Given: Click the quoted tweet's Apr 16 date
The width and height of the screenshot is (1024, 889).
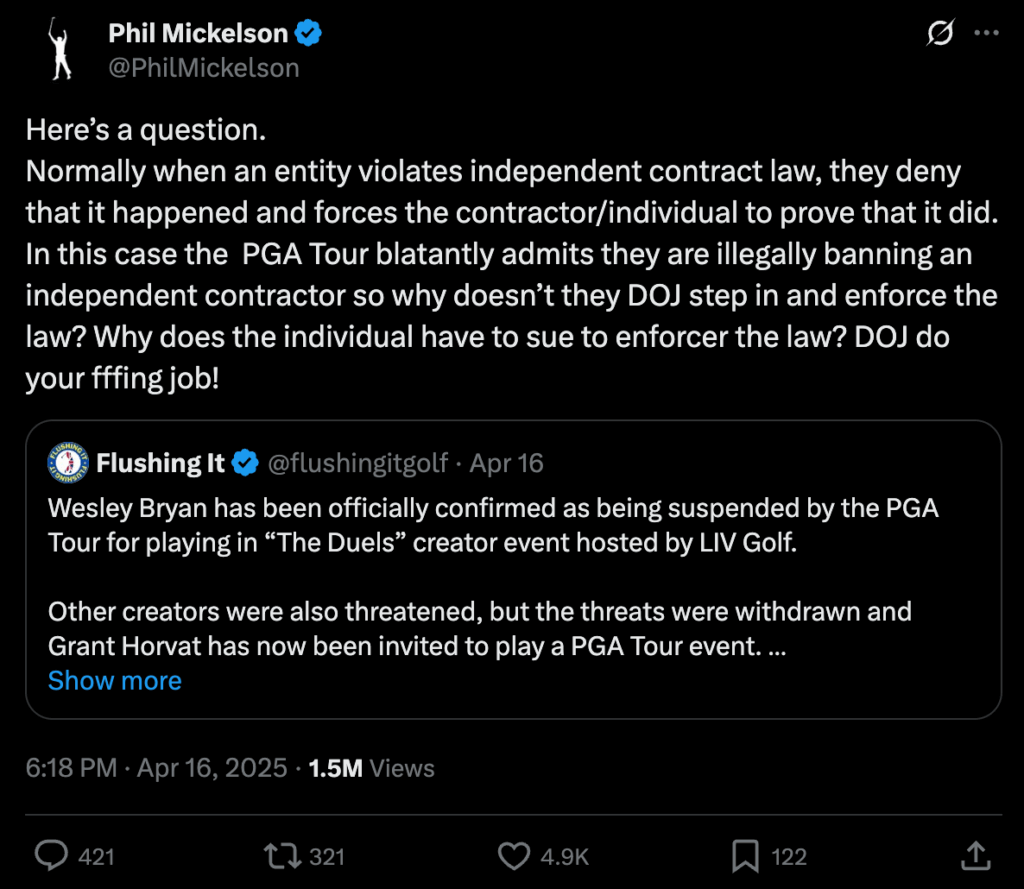Looking at the screenshot, I should click(x=507, y=463).
